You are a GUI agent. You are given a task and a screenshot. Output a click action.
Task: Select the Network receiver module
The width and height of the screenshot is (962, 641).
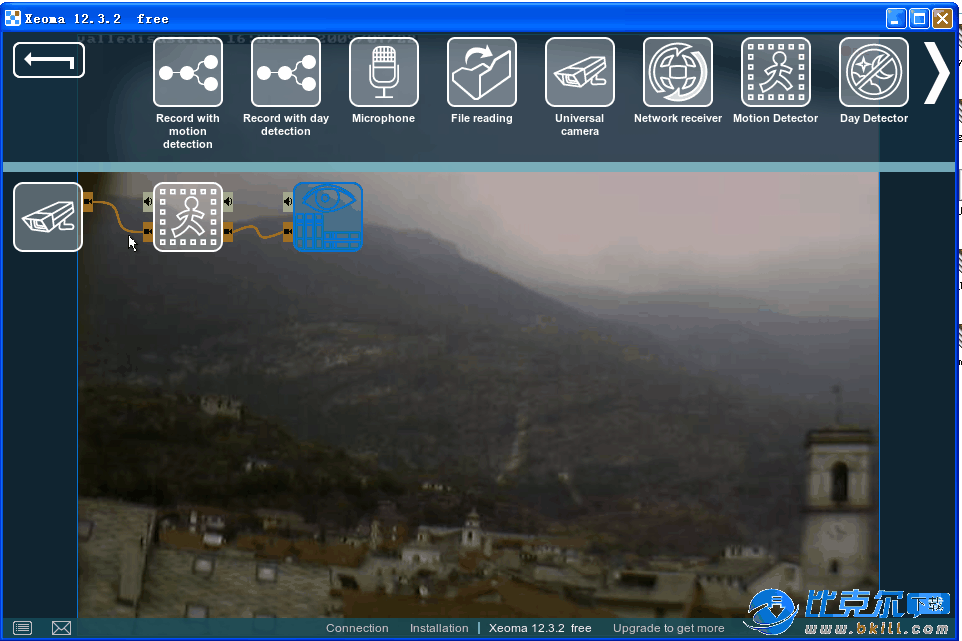tap(678, 72)
